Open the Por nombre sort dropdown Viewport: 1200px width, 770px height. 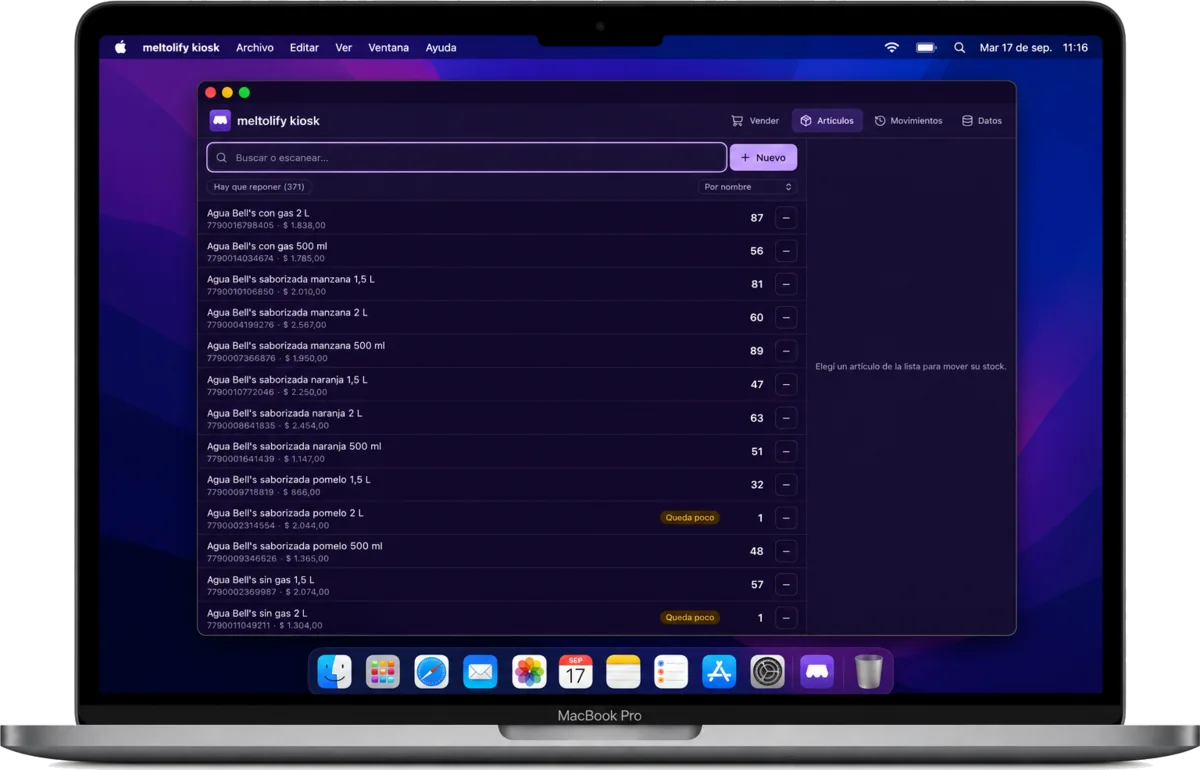coord(747,187)
